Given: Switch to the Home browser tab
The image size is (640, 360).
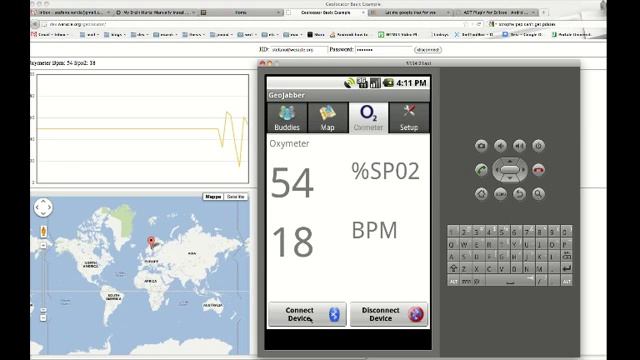Looking at the screenshot, I should click(242, 13).
